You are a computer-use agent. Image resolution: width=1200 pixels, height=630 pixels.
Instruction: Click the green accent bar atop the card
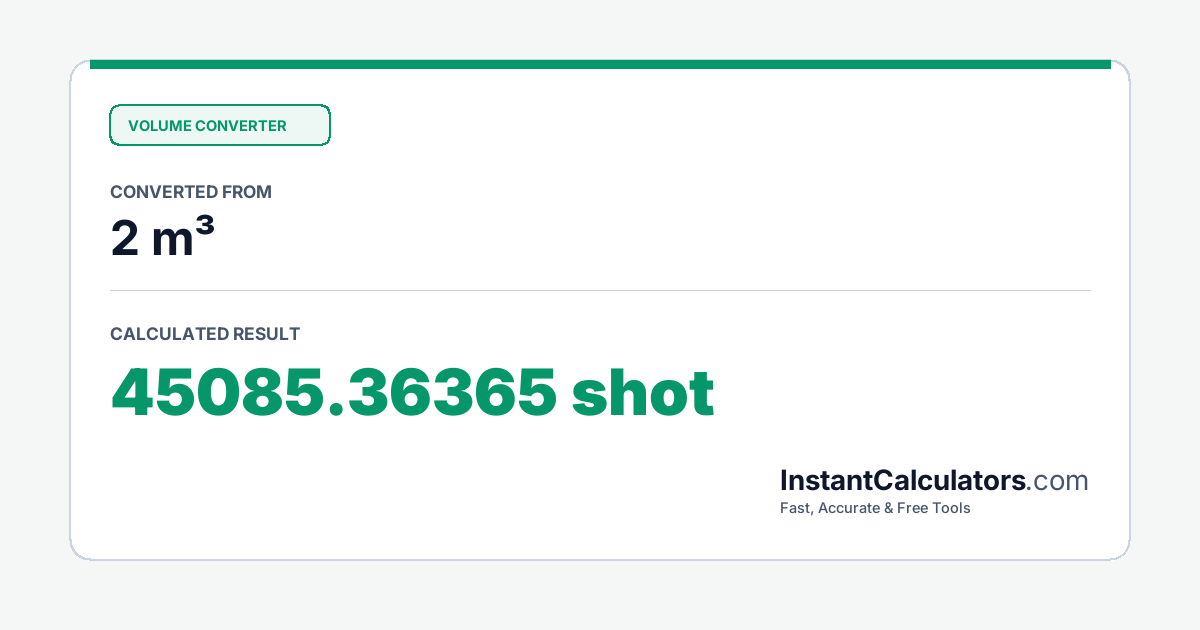point(600,64)
